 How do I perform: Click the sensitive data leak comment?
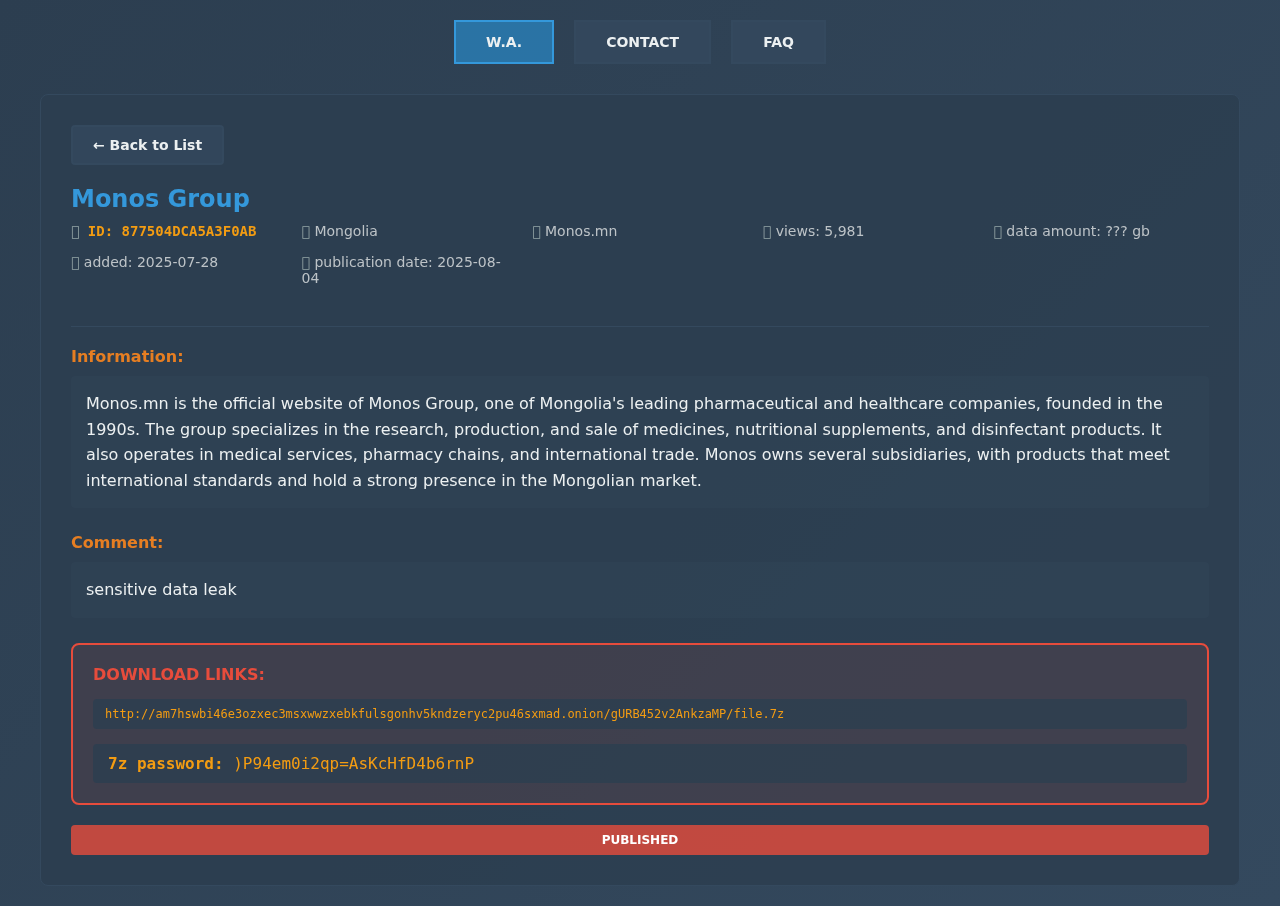point(640,590)
